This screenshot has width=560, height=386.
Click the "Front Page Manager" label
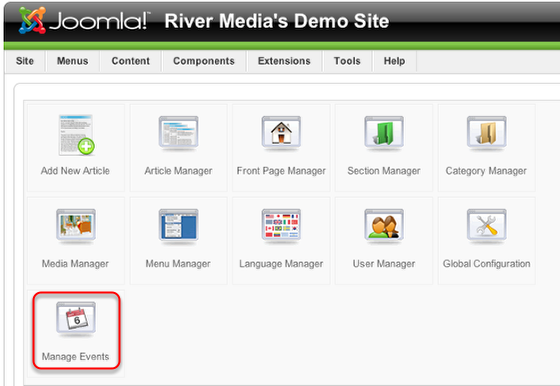pos(281,171)
